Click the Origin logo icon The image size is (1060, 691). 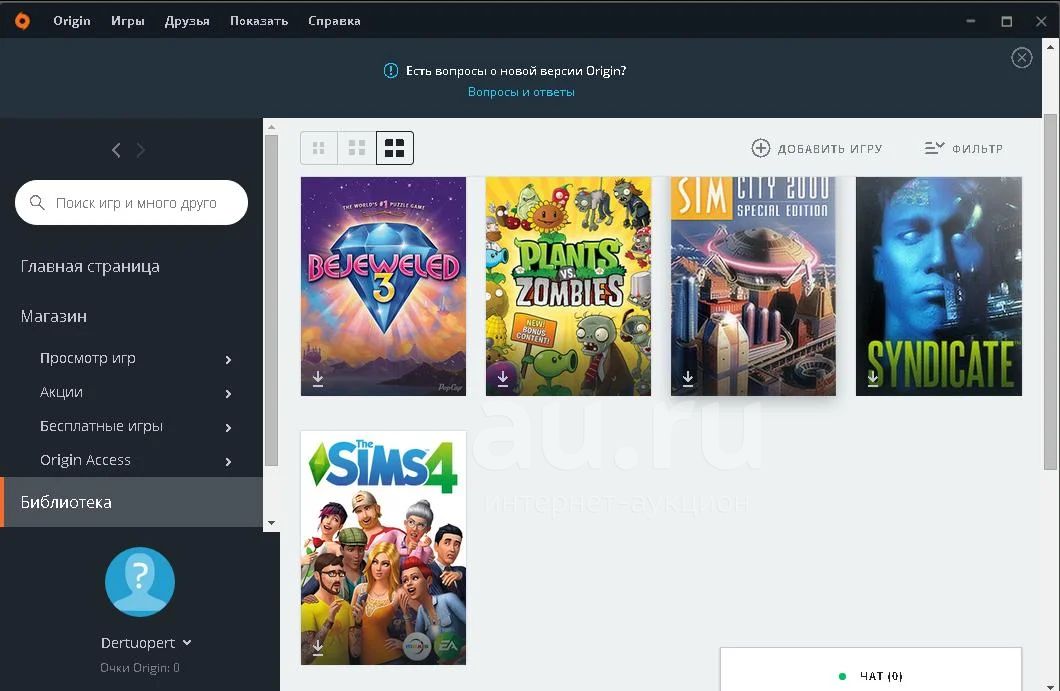tap(22, 21)
